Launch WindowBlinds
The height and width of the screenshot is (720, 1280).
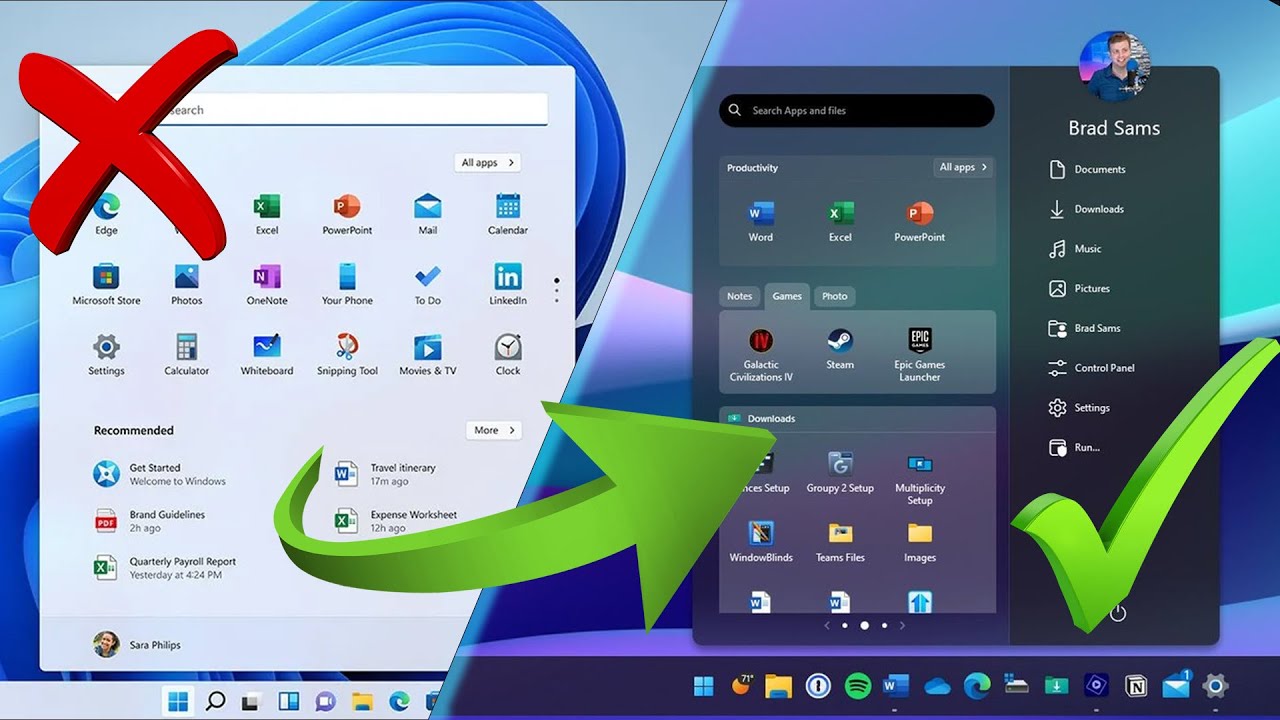[761, 541]
